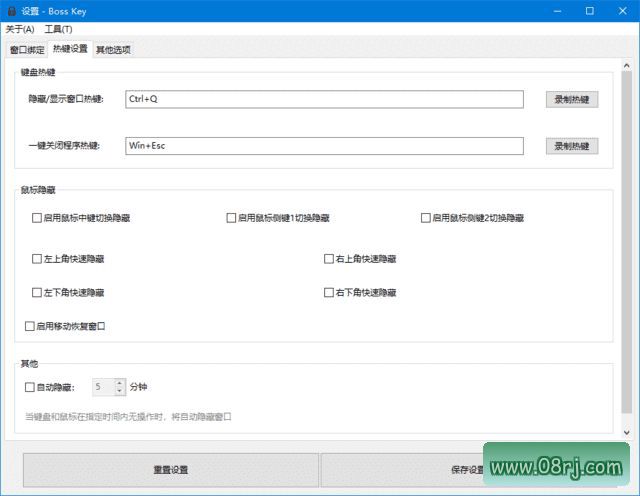Click the Boss Key lock icon in title bar
Viewport: 640px width, 496px height.
[x=12, y=11]
